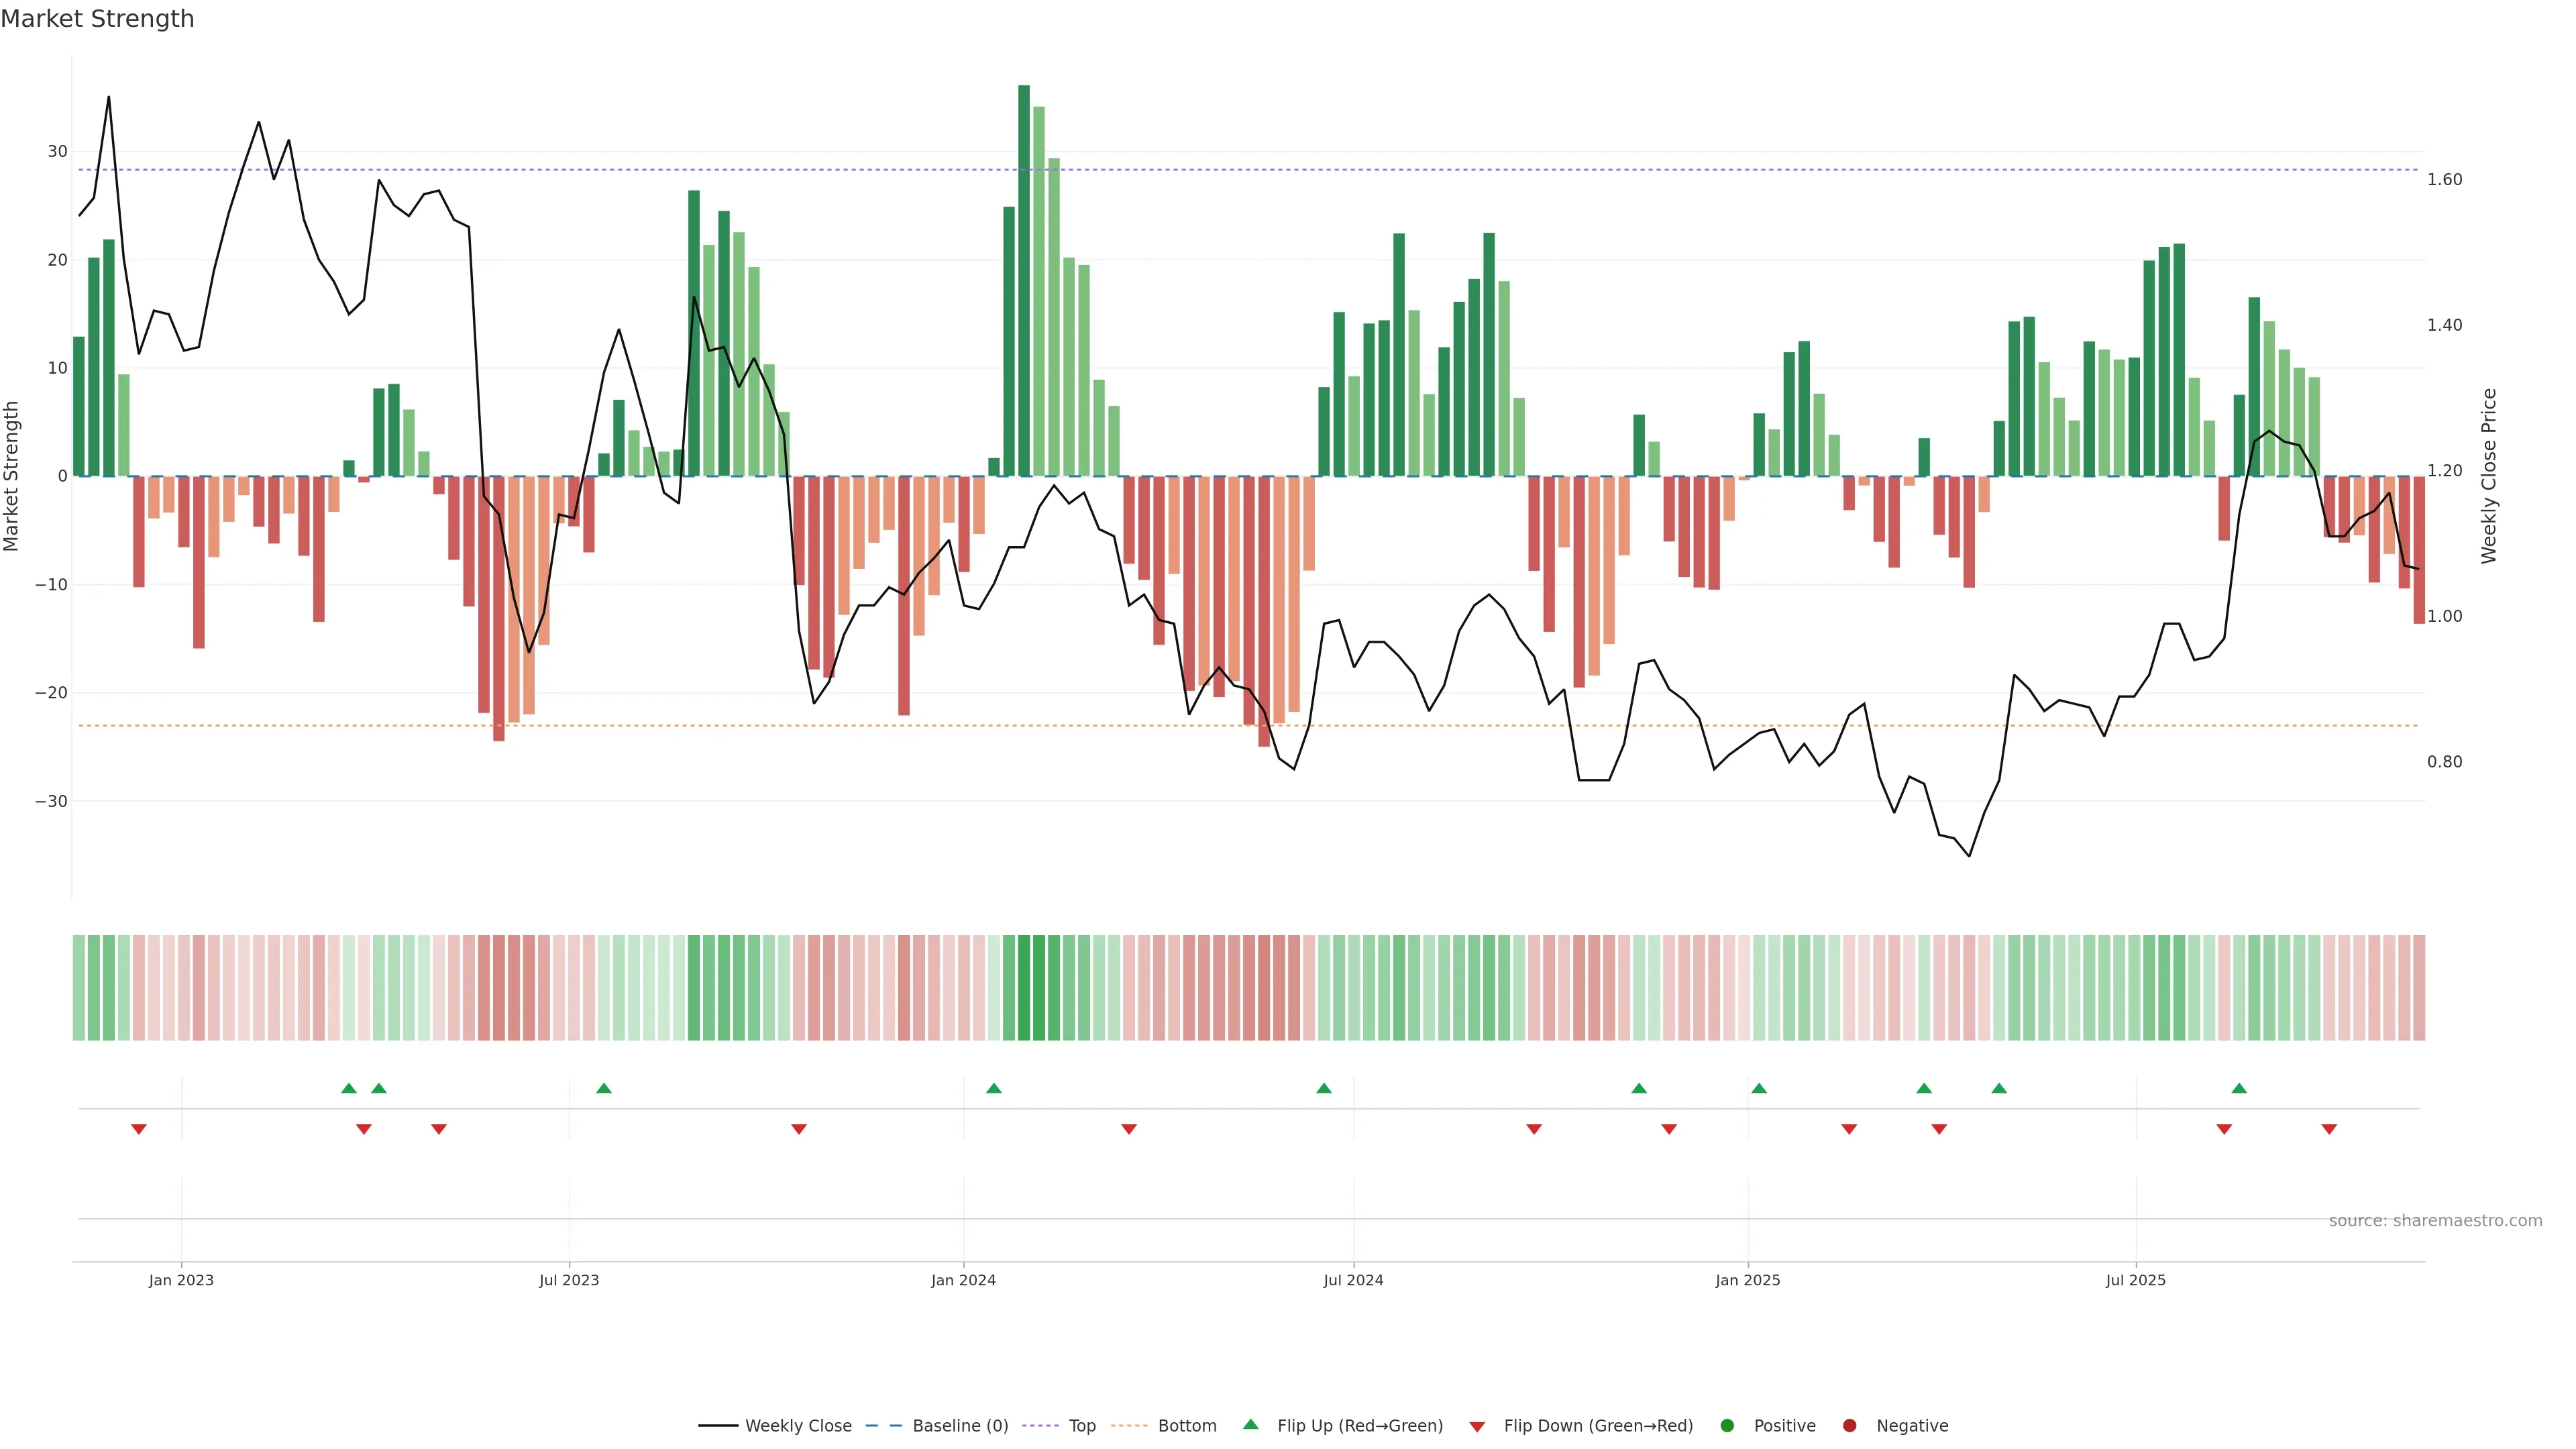
Task: Click the green Positive legend dot
Action: click(1727, 1426)
